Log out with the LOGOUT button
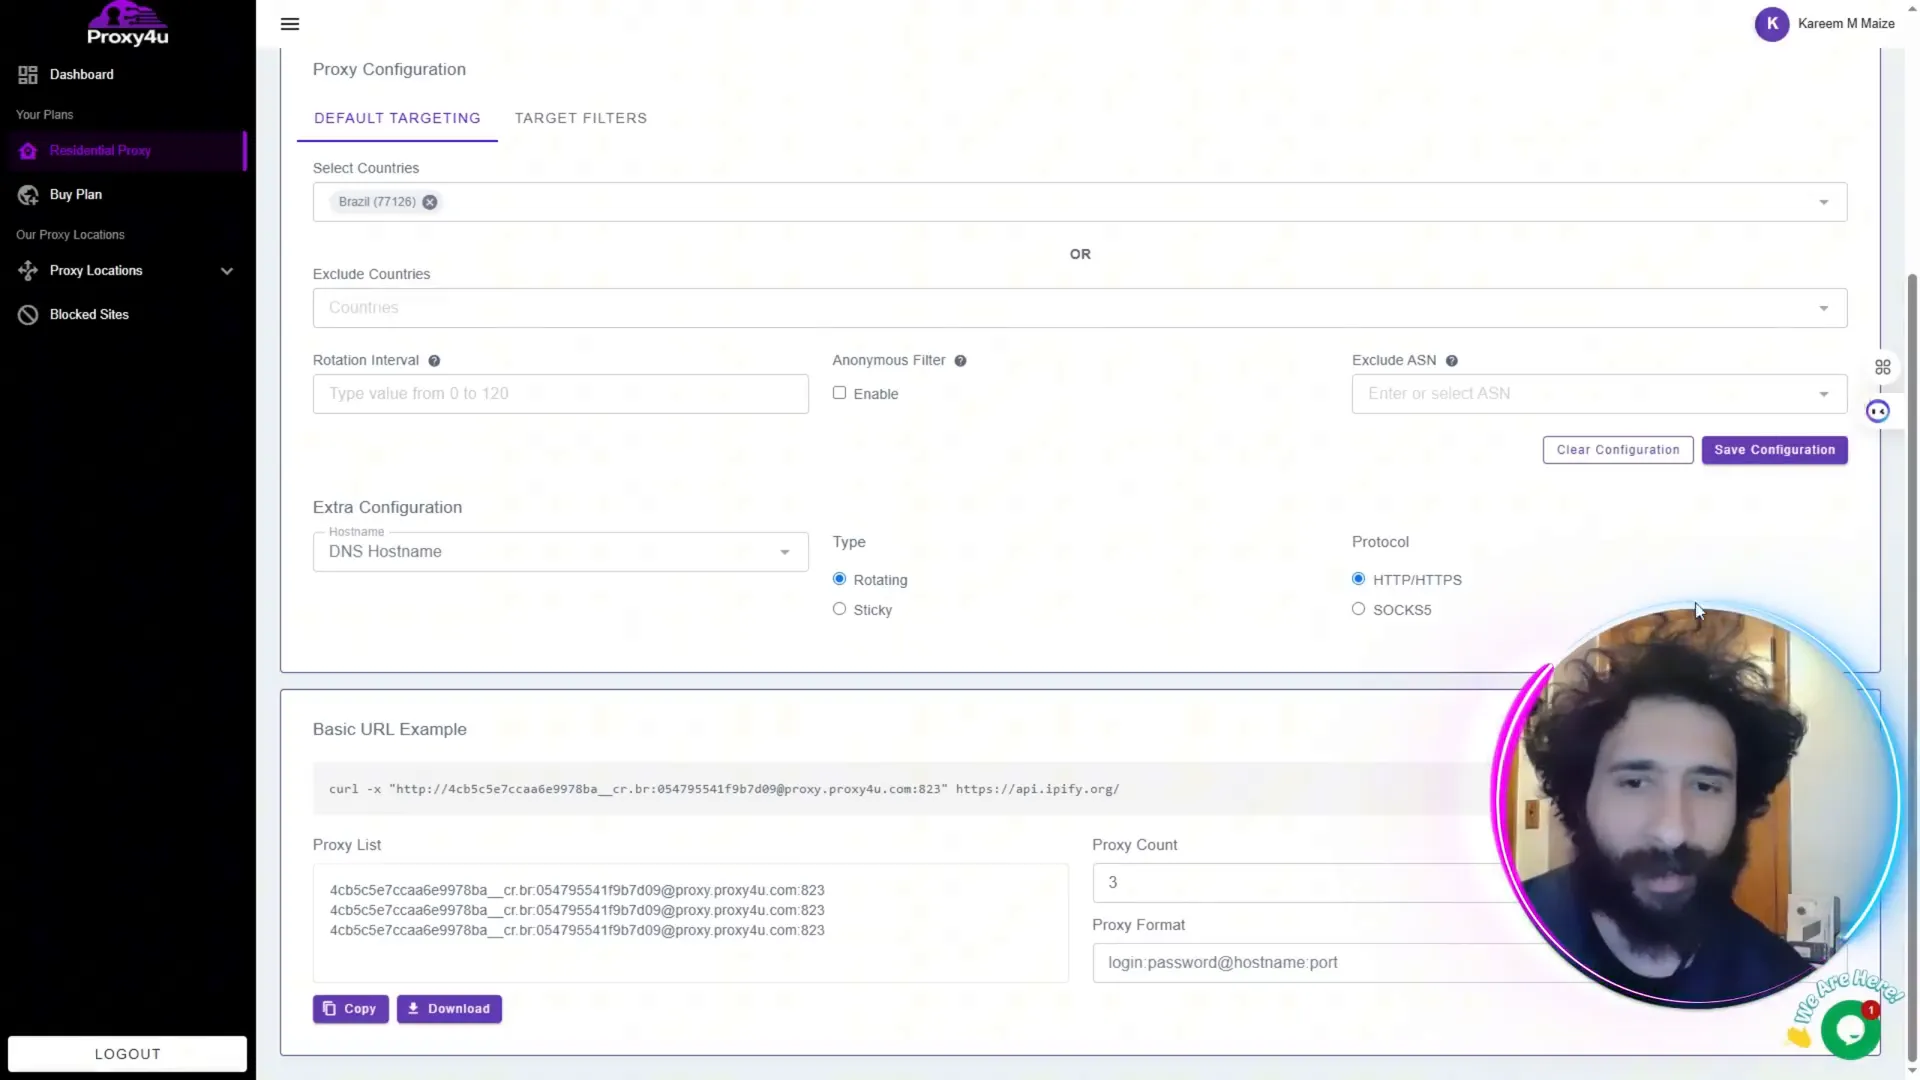 127,1053
